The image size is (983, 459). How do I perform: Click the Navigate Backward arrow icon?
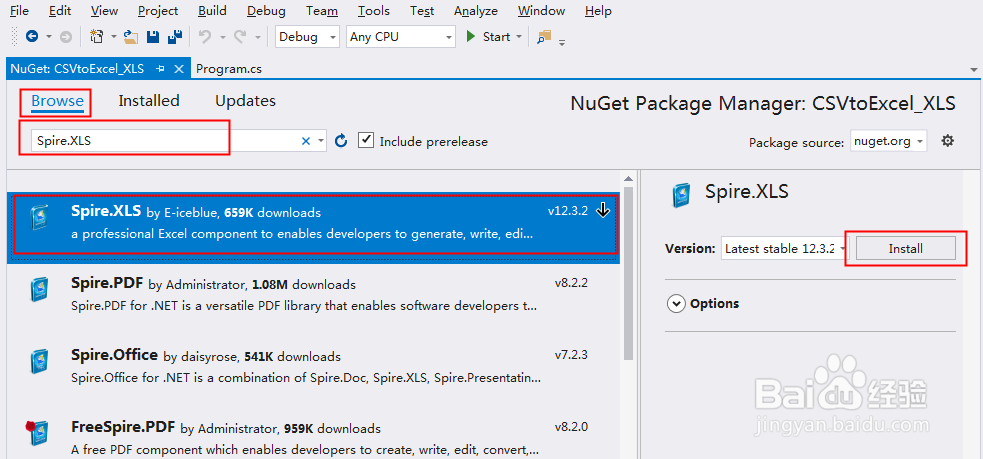(32, 37)
